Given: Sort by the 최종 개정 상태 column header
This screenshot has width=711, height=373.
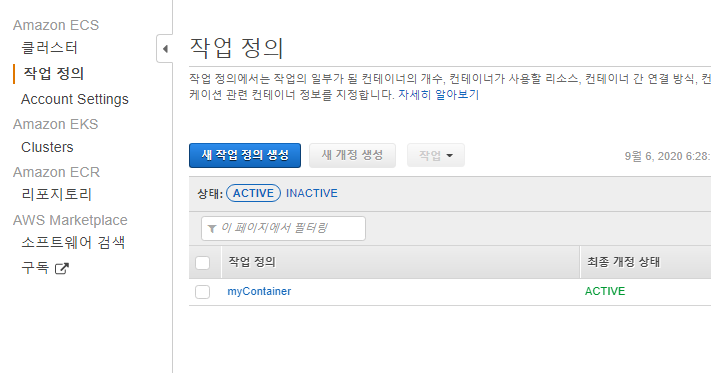Looking at the screenshot, I should tap(623, 262).
